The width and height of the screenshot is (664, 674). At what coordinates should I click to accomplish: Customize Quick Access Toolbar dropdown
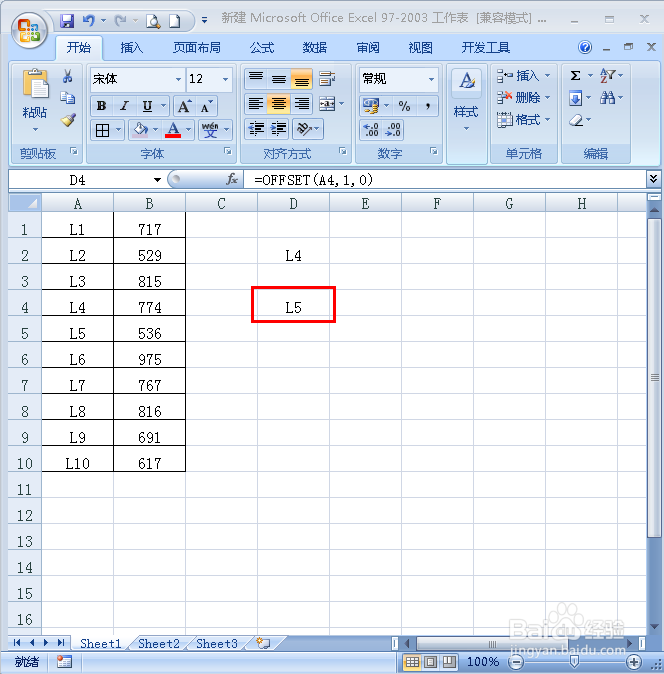(205, 20)
